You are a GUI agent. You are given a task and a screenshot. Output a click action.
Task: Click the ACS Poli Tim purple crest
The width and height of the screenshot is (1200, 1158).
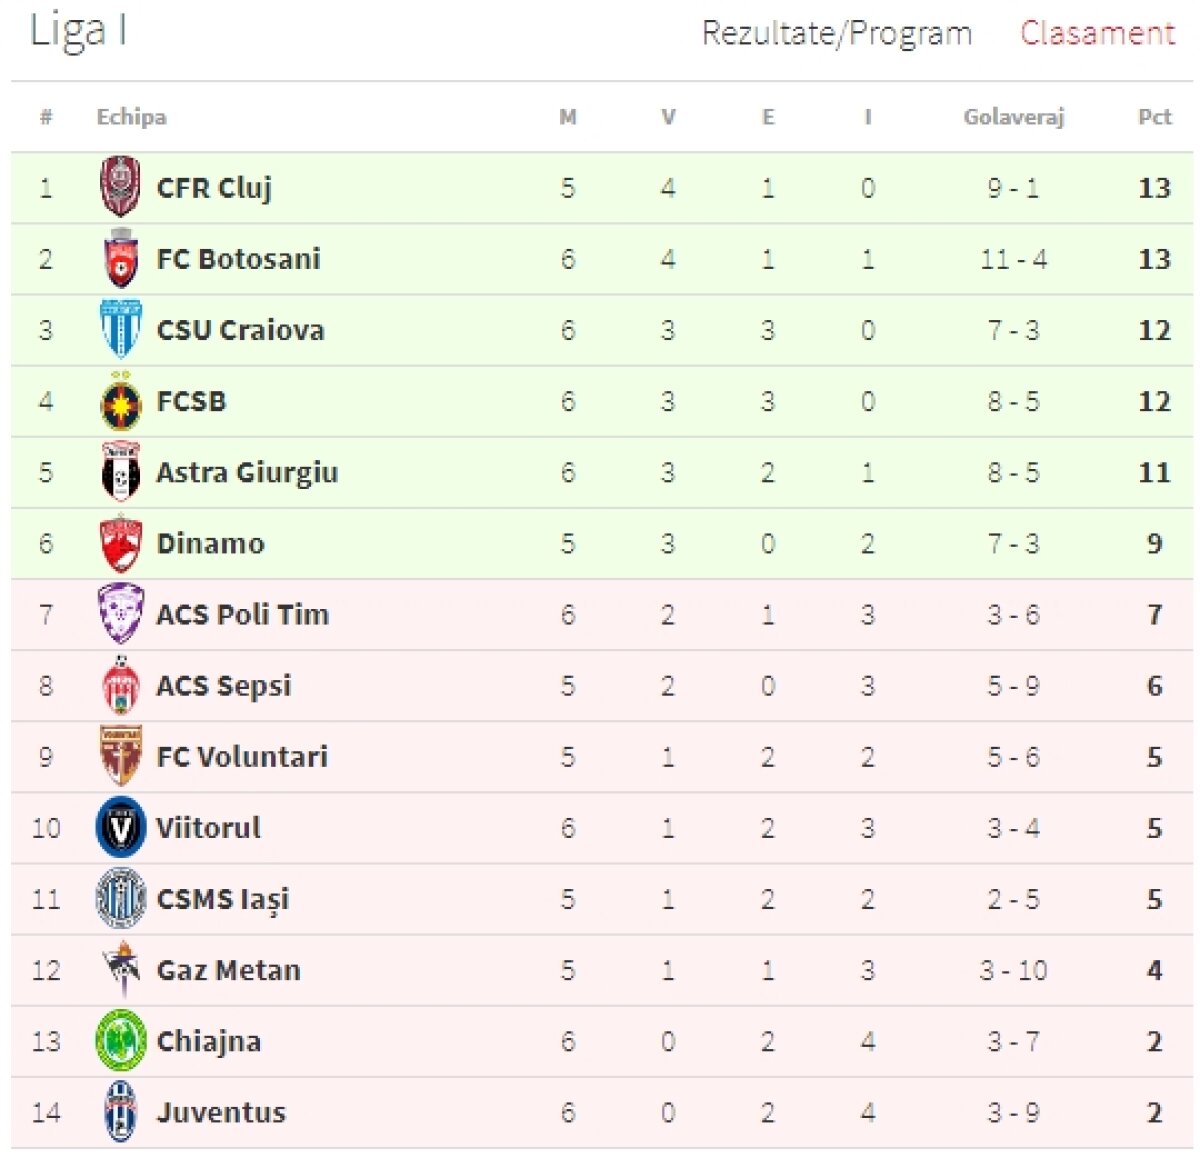(121, 614)
